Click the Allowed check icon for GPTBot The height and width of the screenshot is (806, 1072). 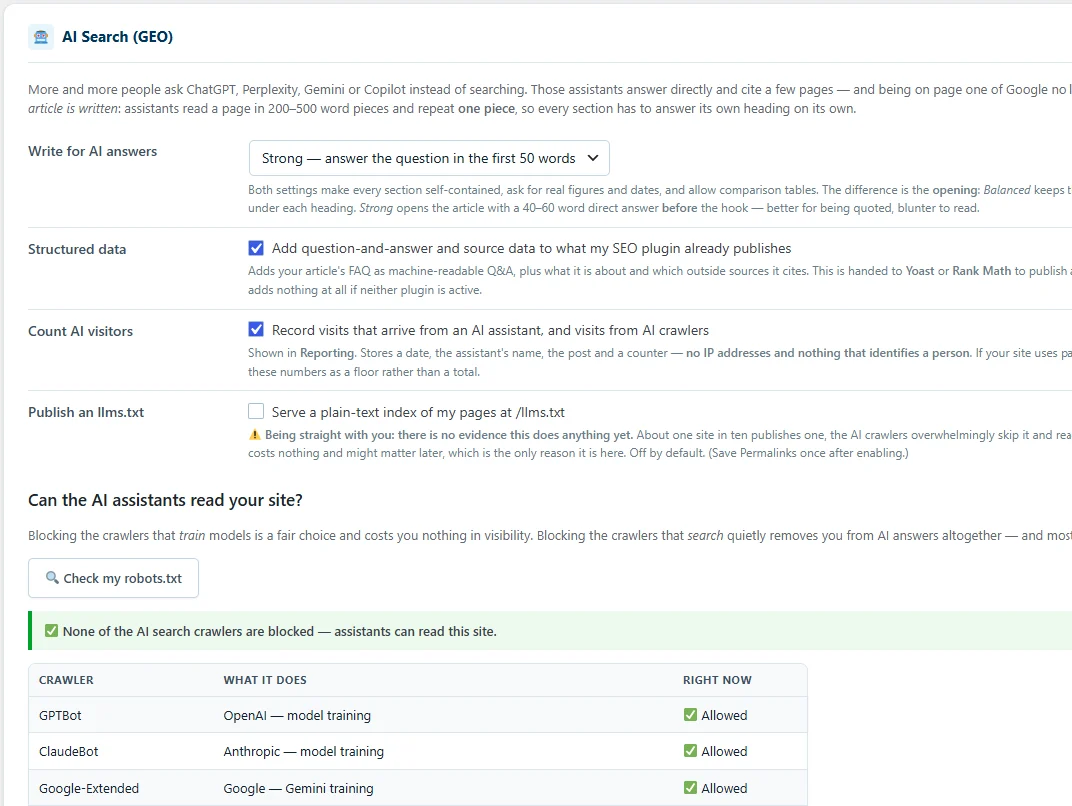pos(690,715)
